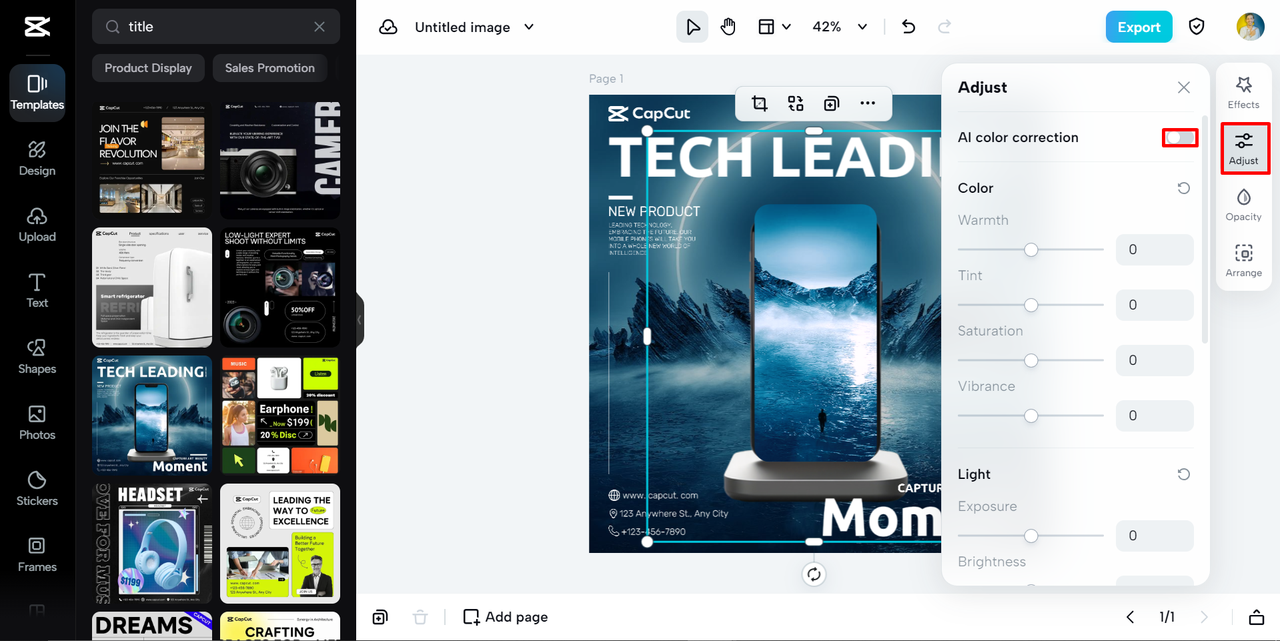Toggle AI color correction switch

pos(1180,137)
